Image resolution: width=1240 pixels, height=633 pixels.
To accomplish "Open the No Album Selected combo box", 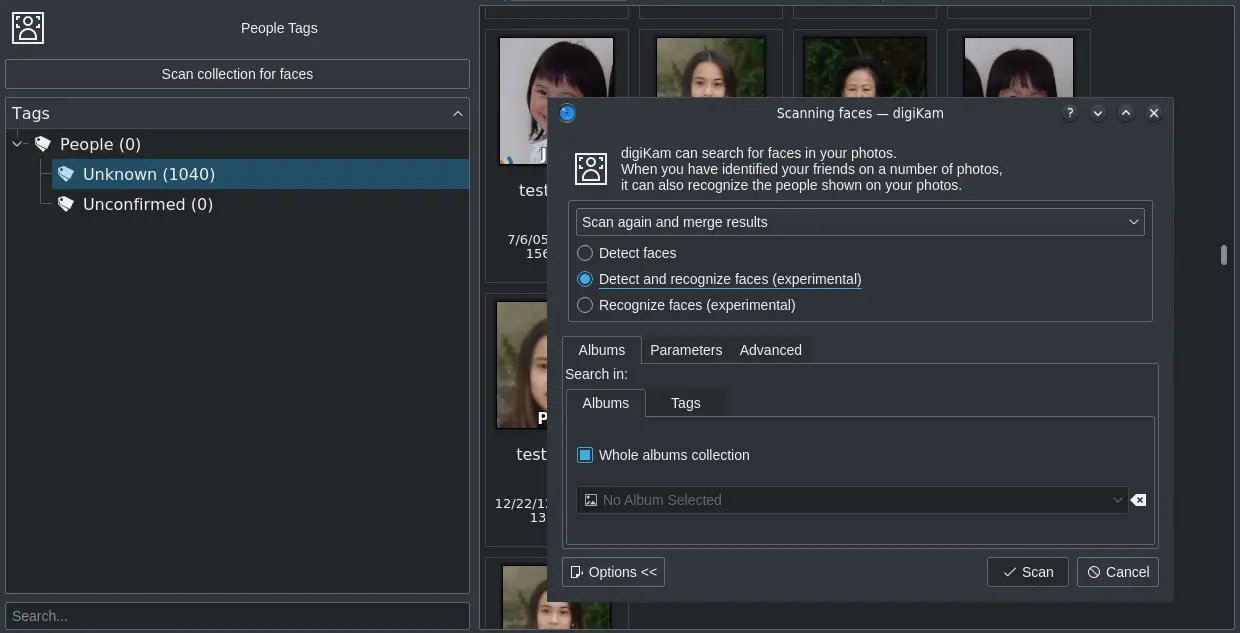I will click(x=1117, y=499).
